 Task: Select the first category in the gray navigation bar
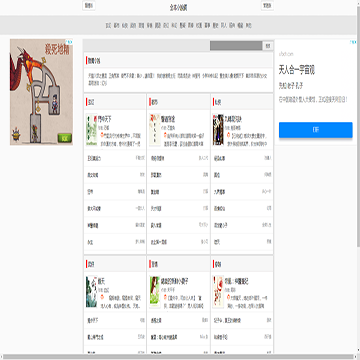point(108,25)
